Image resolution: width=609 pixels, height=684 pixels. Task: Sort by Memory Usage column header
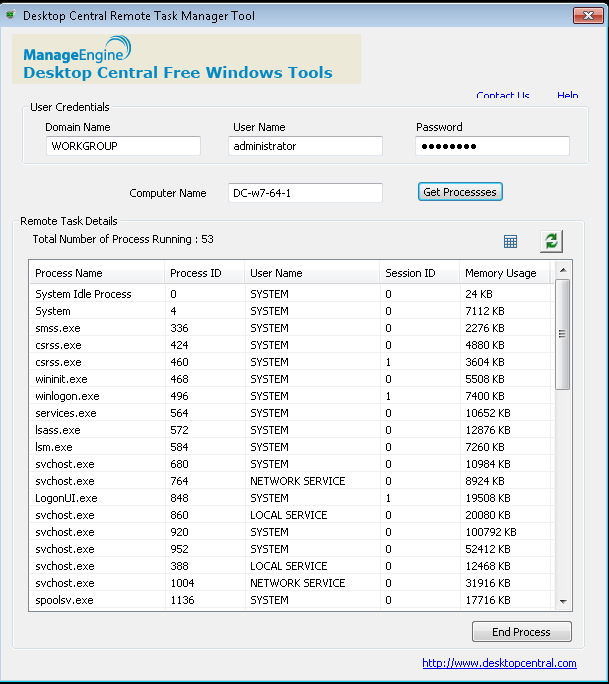(505, 273)
